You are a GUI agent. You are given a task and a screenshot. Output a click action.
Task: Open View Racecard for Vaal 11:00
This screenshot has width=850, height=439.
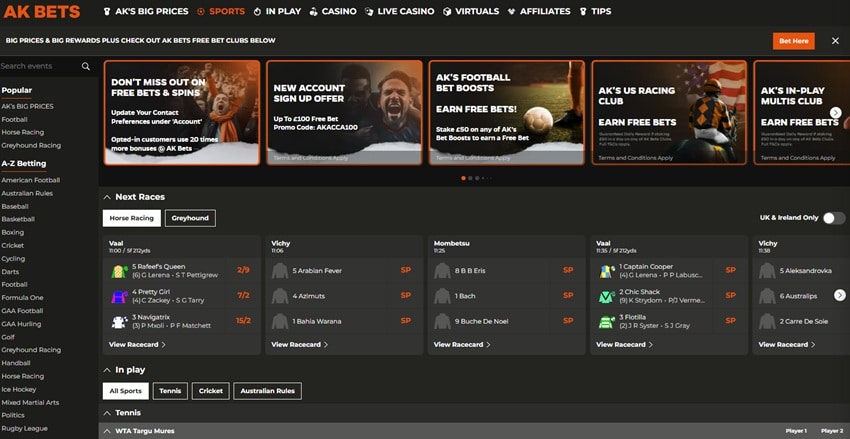[x=137, y=345]
